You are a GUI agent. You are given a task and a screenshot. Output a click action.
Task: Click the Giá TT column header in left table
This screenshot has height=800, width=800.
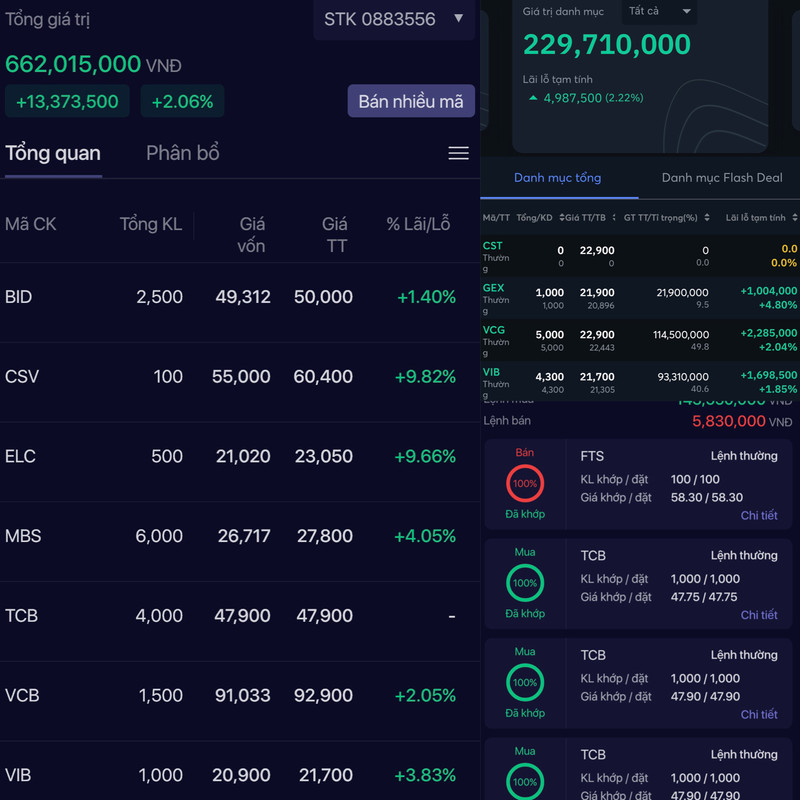[x=335, y=235]
